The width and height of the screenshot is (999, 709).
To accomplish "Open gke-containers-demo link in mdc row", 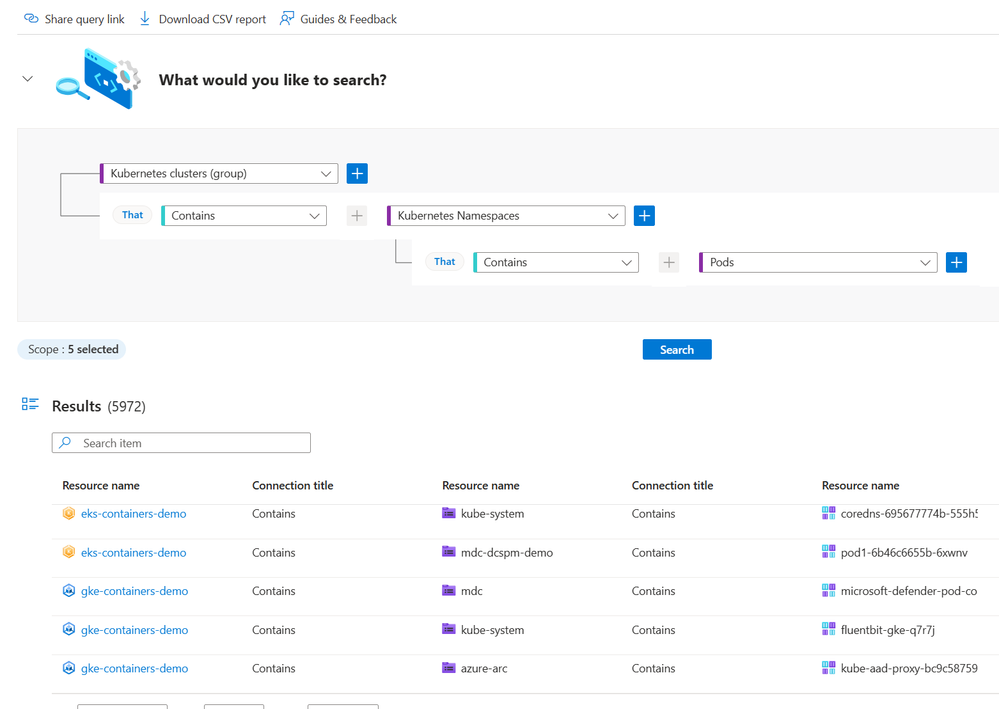I will 134,591.
